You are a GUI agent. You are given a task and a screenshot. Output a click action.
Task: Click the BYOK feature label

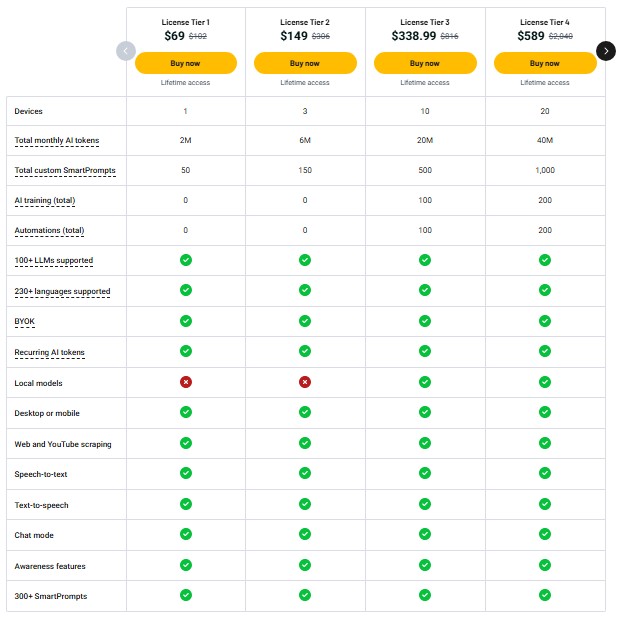[24, 322]
